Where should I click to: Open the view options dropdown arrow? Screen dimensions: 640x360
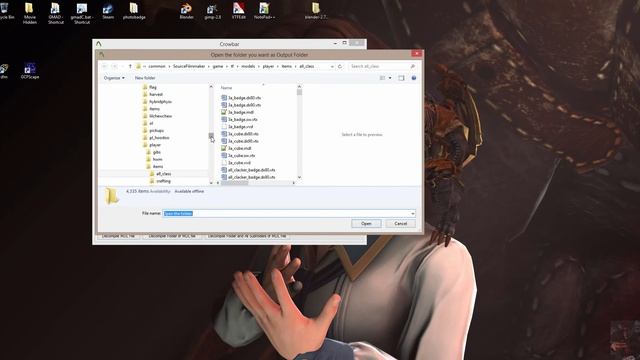point(390,78)
